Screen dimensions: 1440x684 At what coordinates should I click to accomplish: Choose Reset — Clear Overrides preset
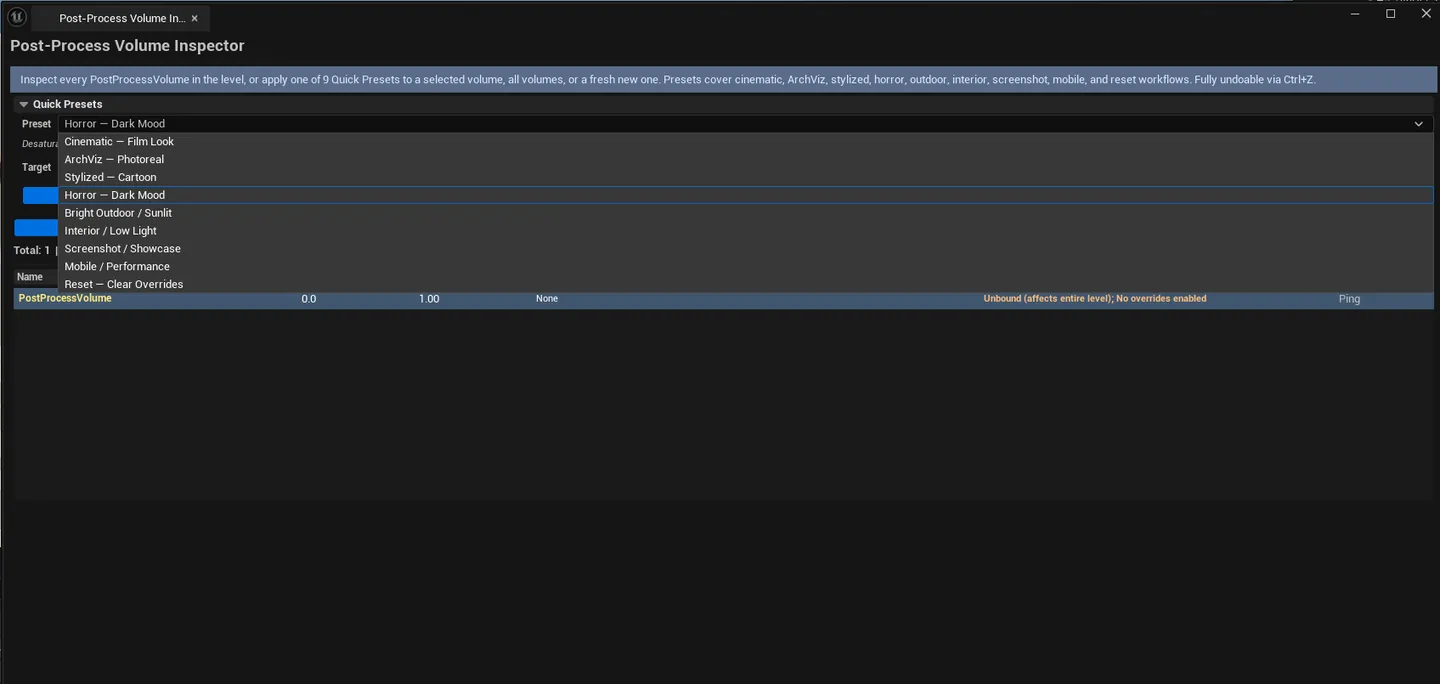(745, 284)
